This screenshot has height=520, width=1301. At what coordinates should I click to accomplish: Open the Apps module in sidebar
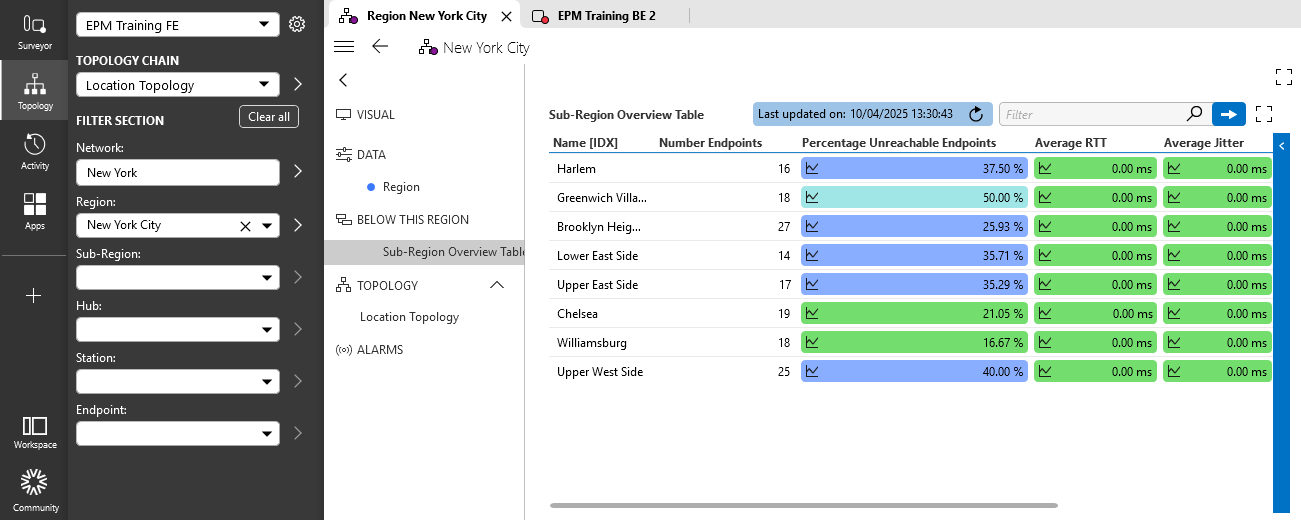point(34,211)
